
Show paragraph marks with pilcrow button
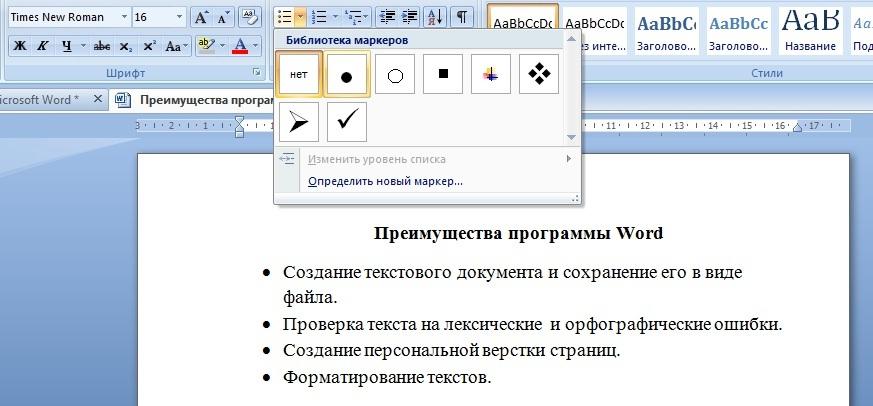pyautogui.click(x=462, y=17)
